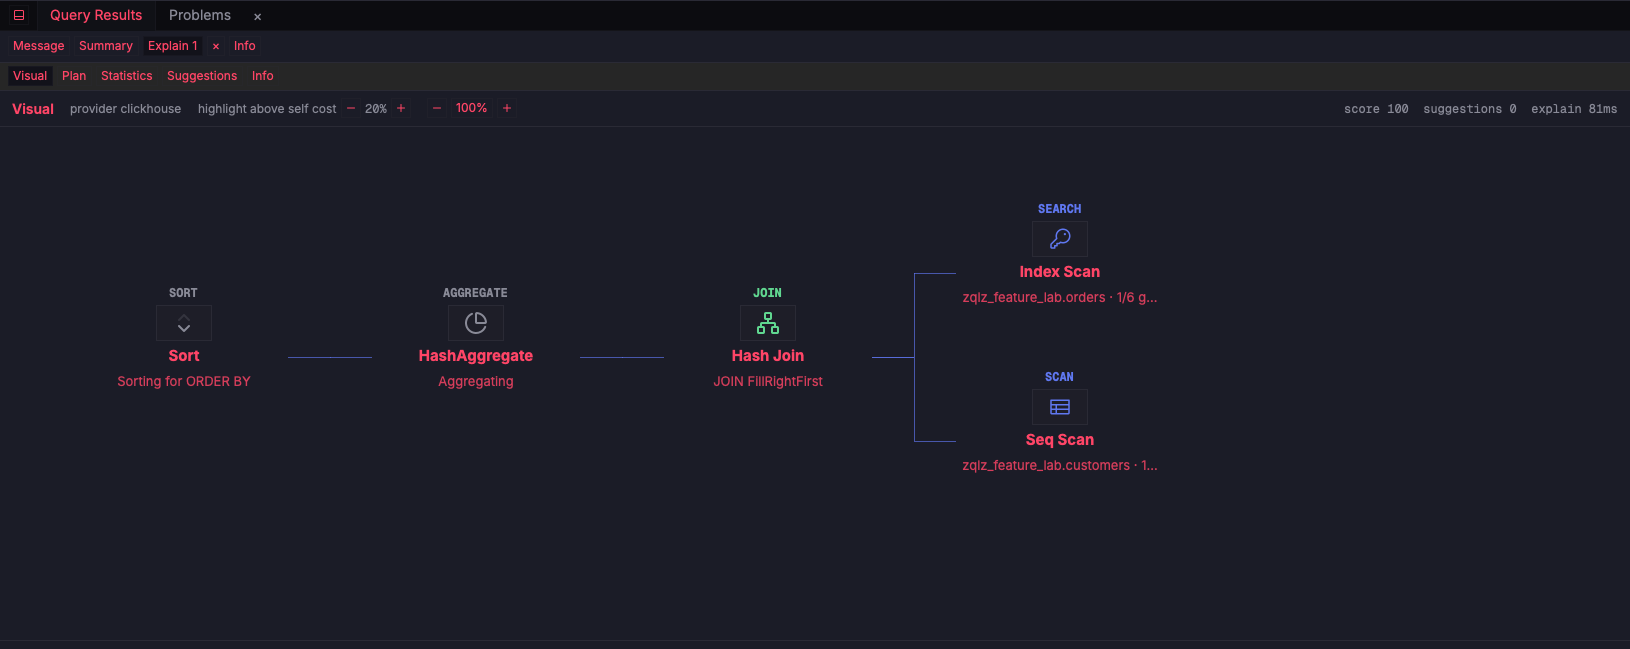Switch to the Plan sub-tab
This screenshot has width=1630, height=649.
74,76
